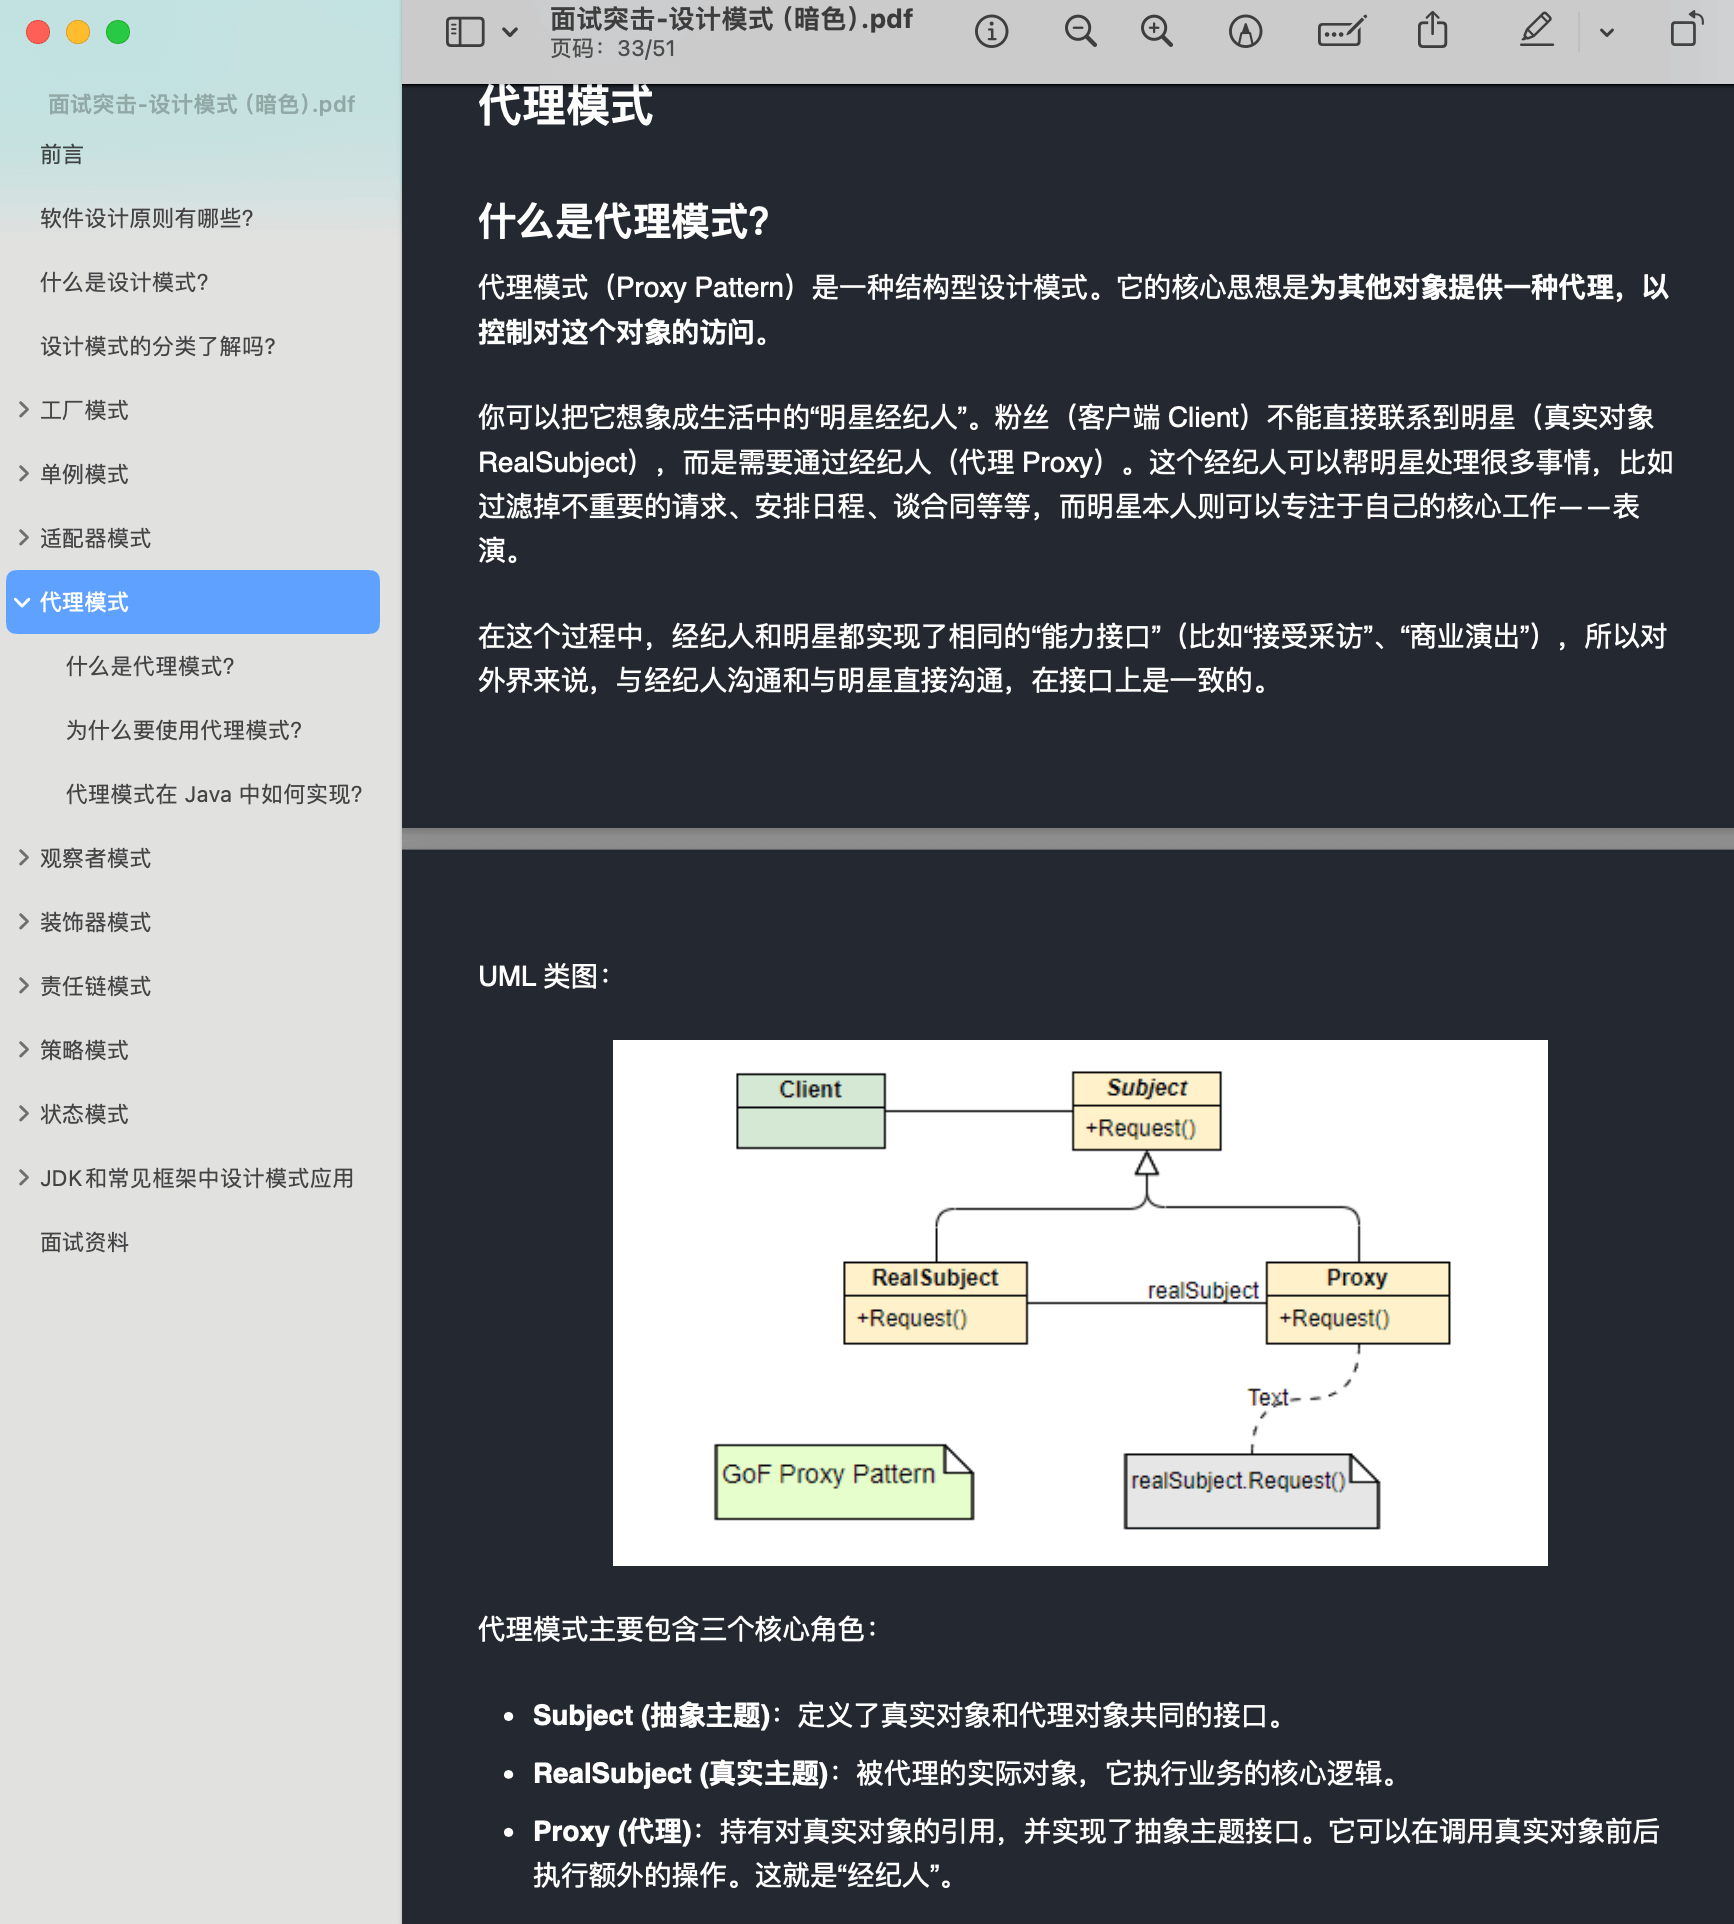Expand the 观察者模式 section
The image size is (1734, 1924).
pyautogui.click(x=24, y=857)
